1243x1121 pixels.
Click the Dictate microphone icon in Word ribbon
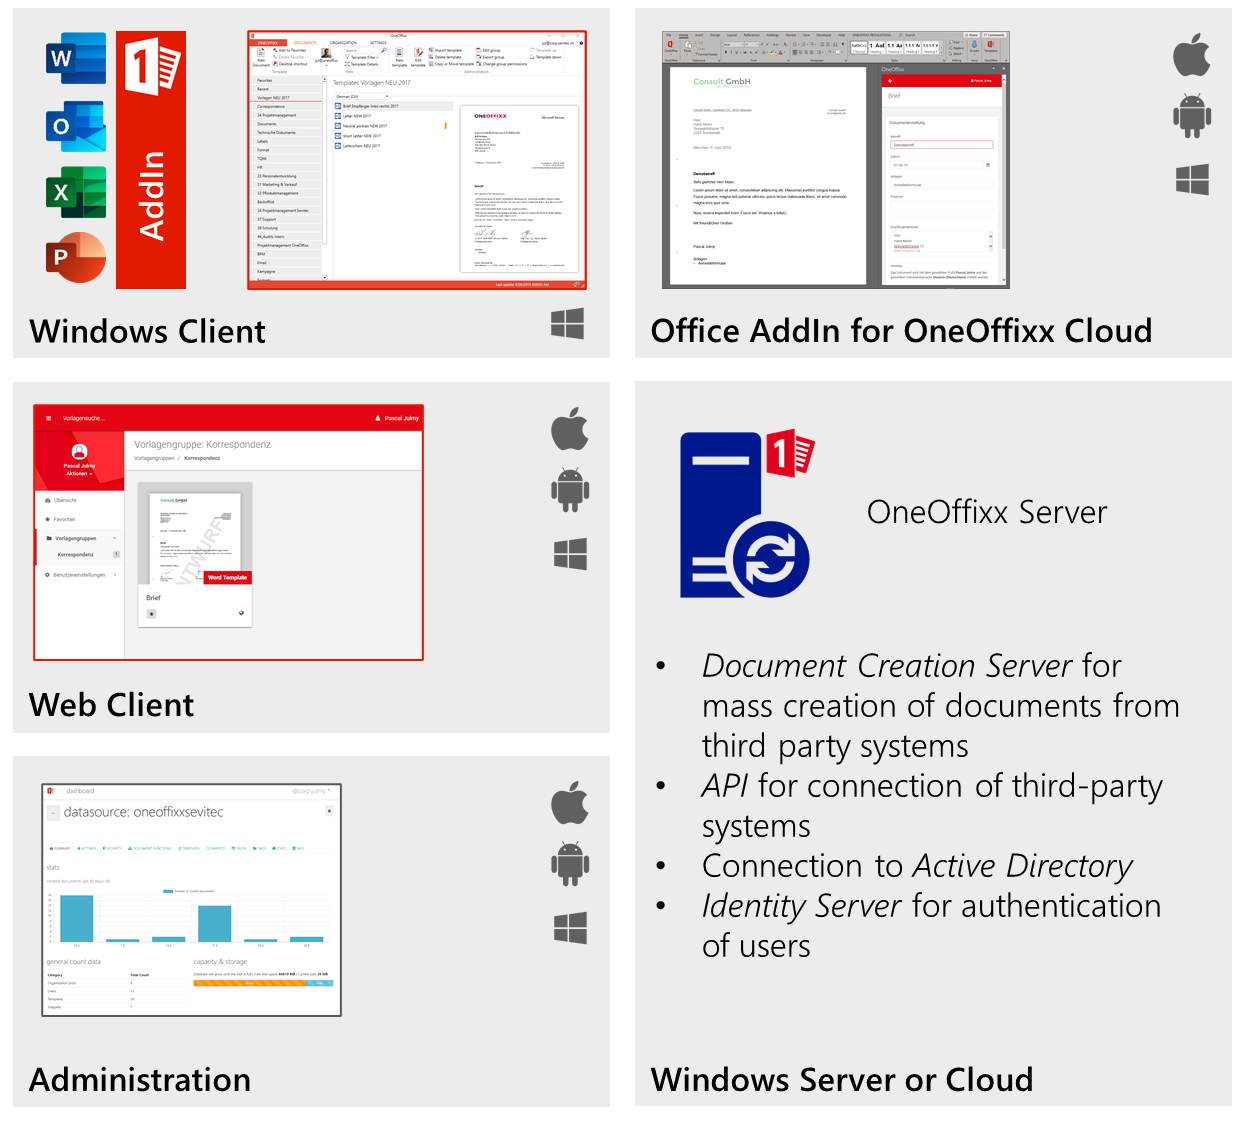[x=974, y=46]
